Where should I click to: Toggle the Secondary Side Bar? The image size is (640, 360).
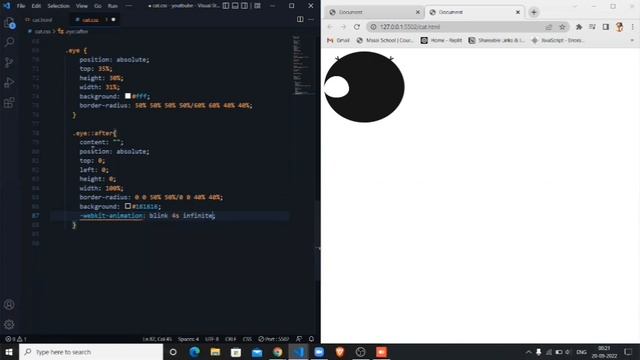coord(244,6)
